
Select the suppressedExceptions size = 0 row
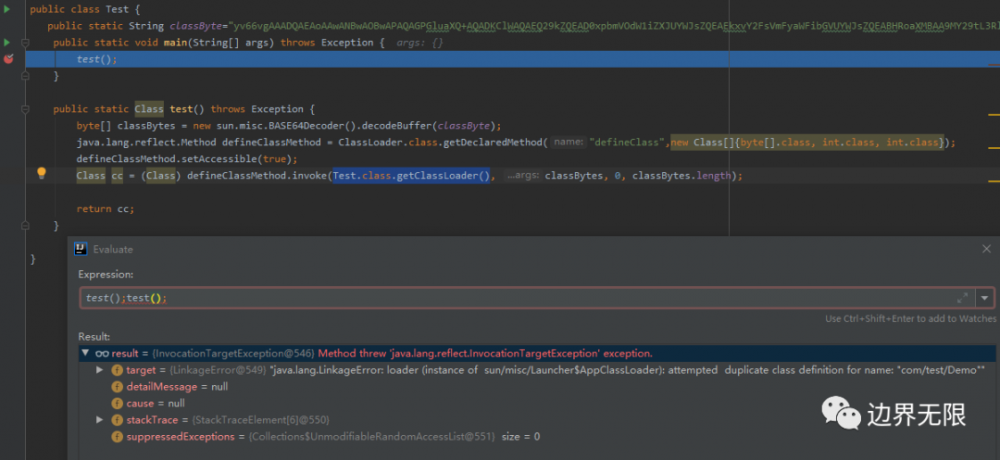coord(537,436)
